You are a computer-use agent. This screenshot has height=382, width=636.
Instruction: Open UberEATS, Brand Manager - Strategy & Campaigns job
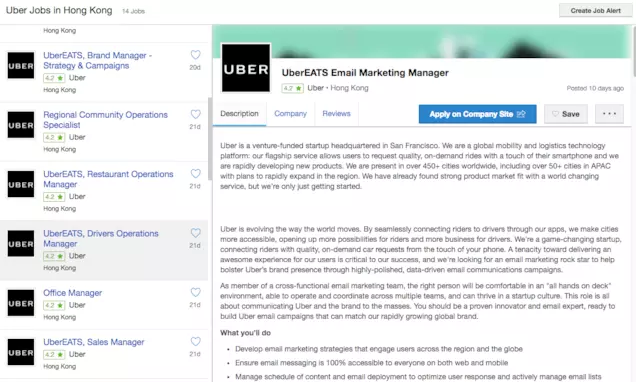pos(97,60)
